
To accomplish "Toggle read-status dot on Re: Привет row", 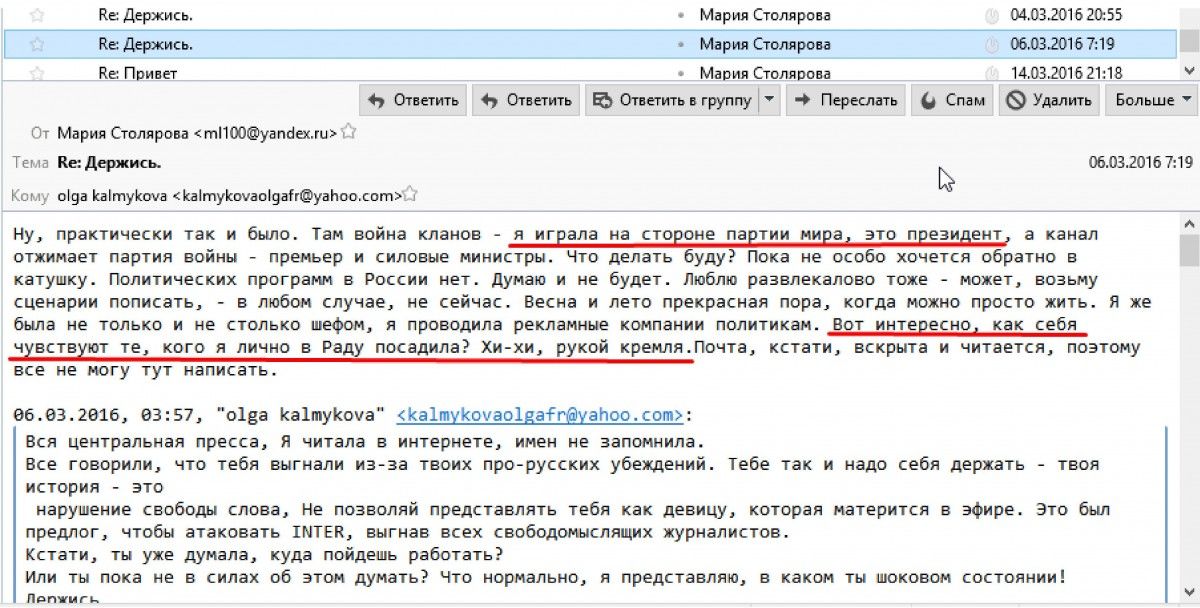I will [x=681, y=73].
